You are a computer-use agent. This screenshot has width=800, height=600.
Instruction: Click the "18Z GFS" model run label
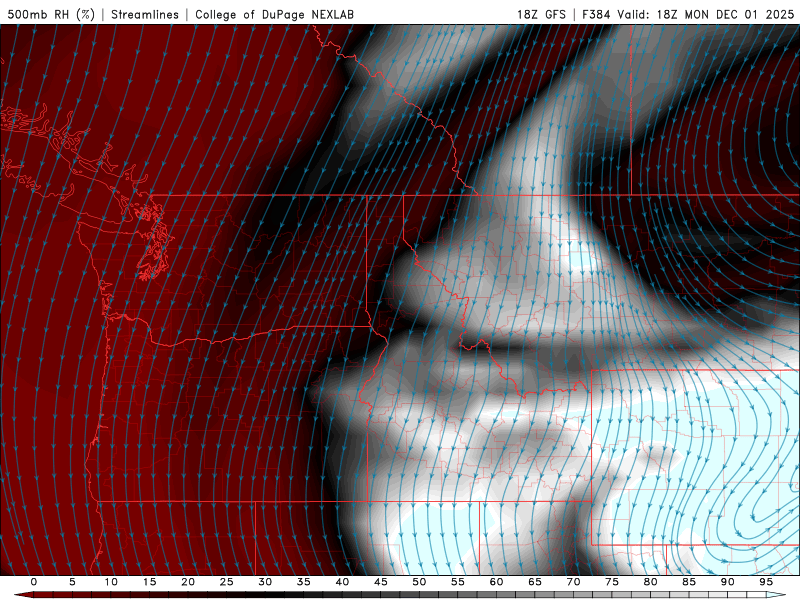click(x=541, y=14)
